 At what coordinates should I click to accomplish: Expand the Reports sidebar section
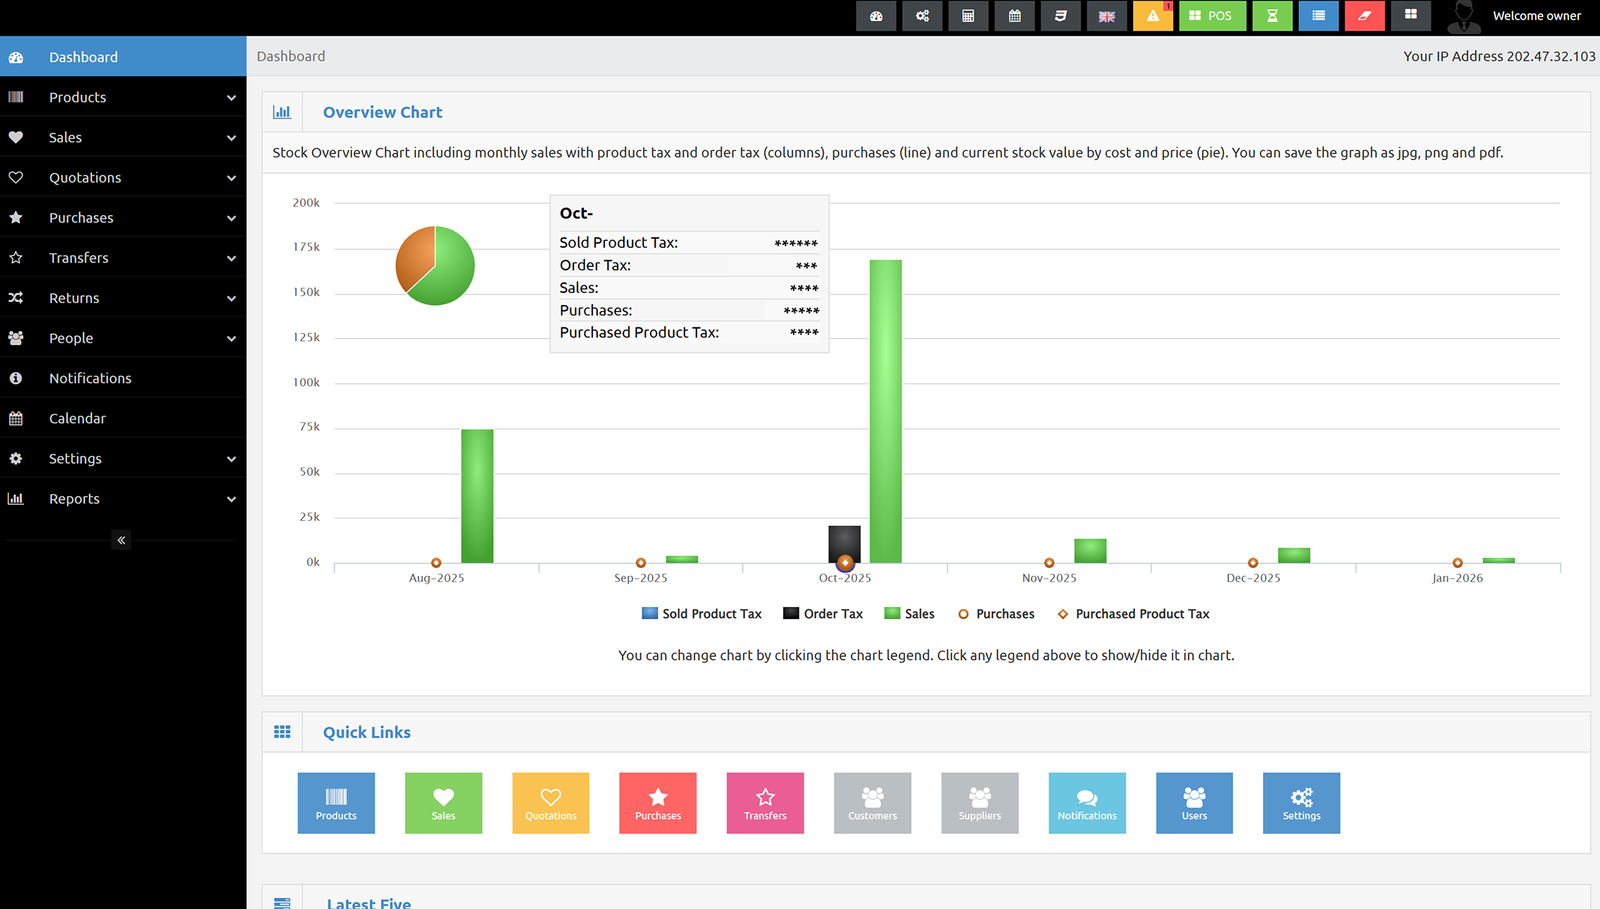point(123,499)
